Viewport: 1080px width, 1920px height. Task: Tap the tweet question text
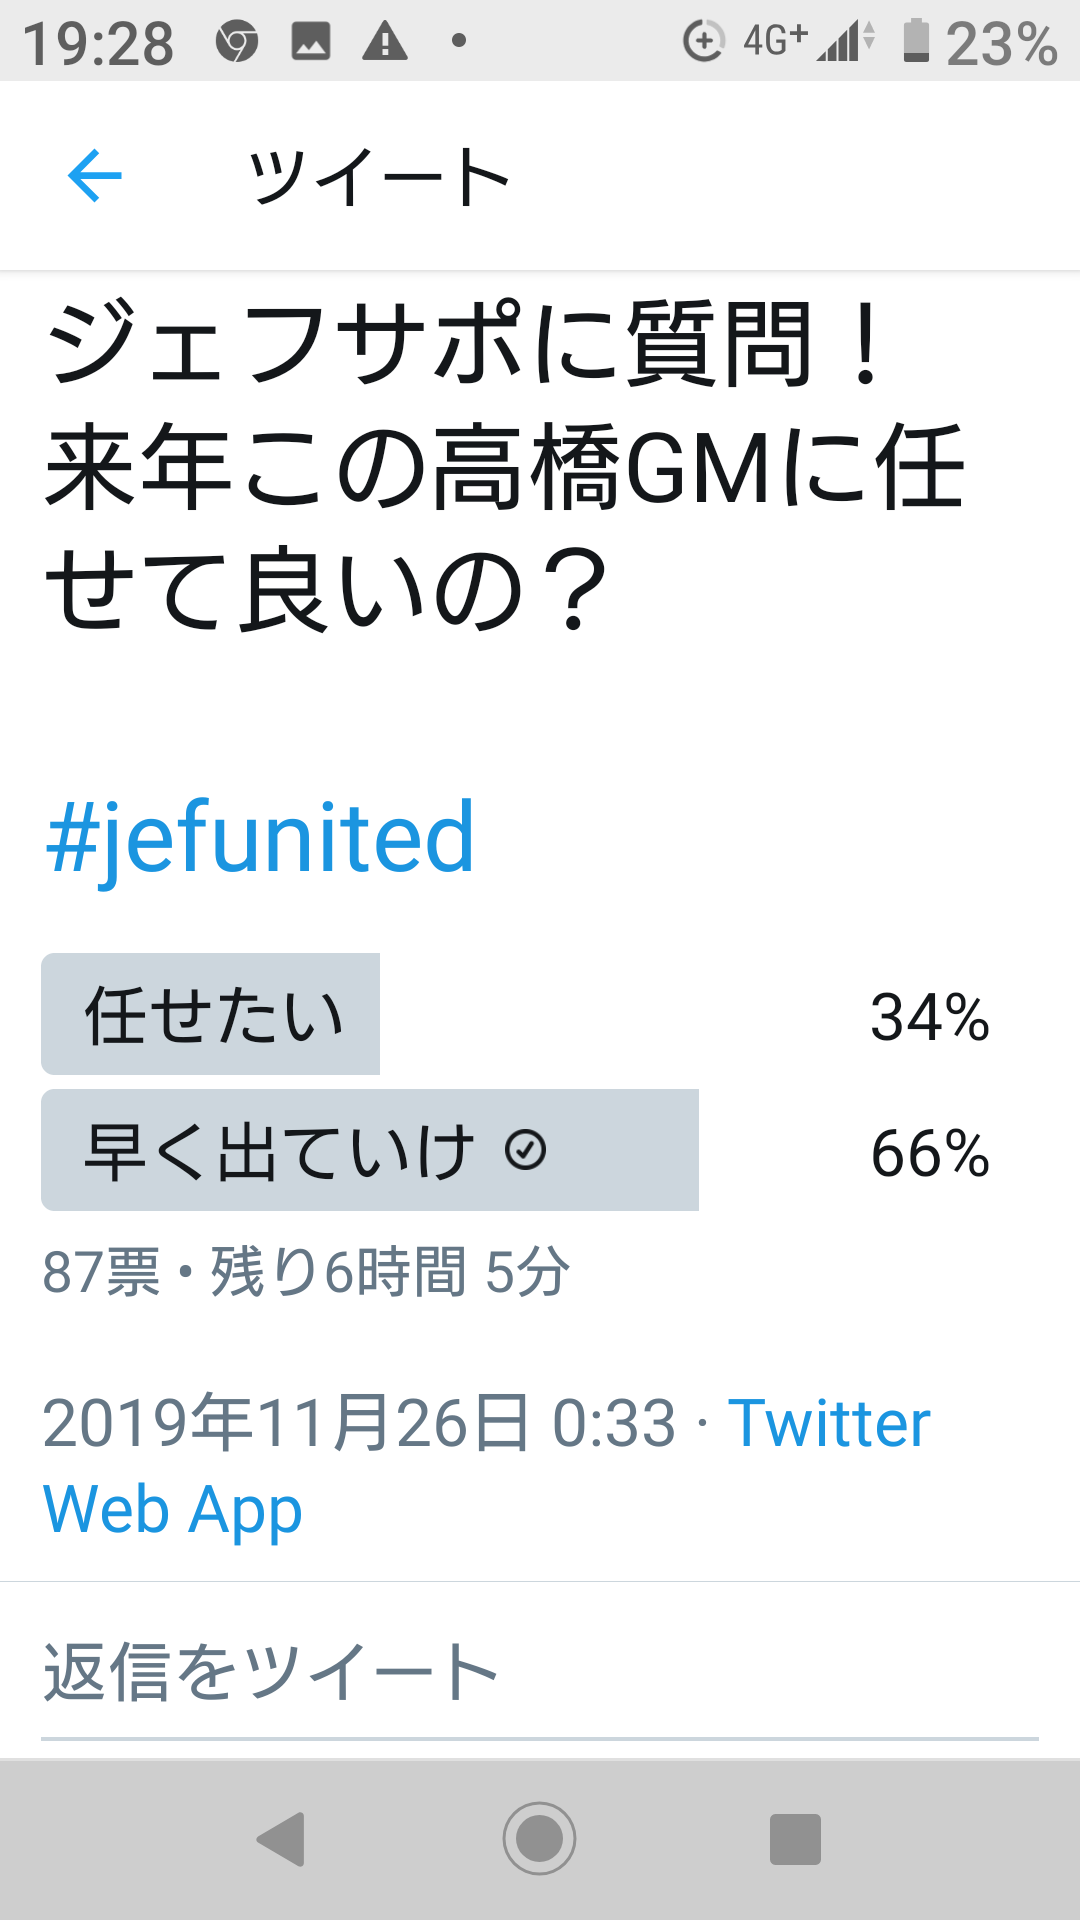pos(505,466)
